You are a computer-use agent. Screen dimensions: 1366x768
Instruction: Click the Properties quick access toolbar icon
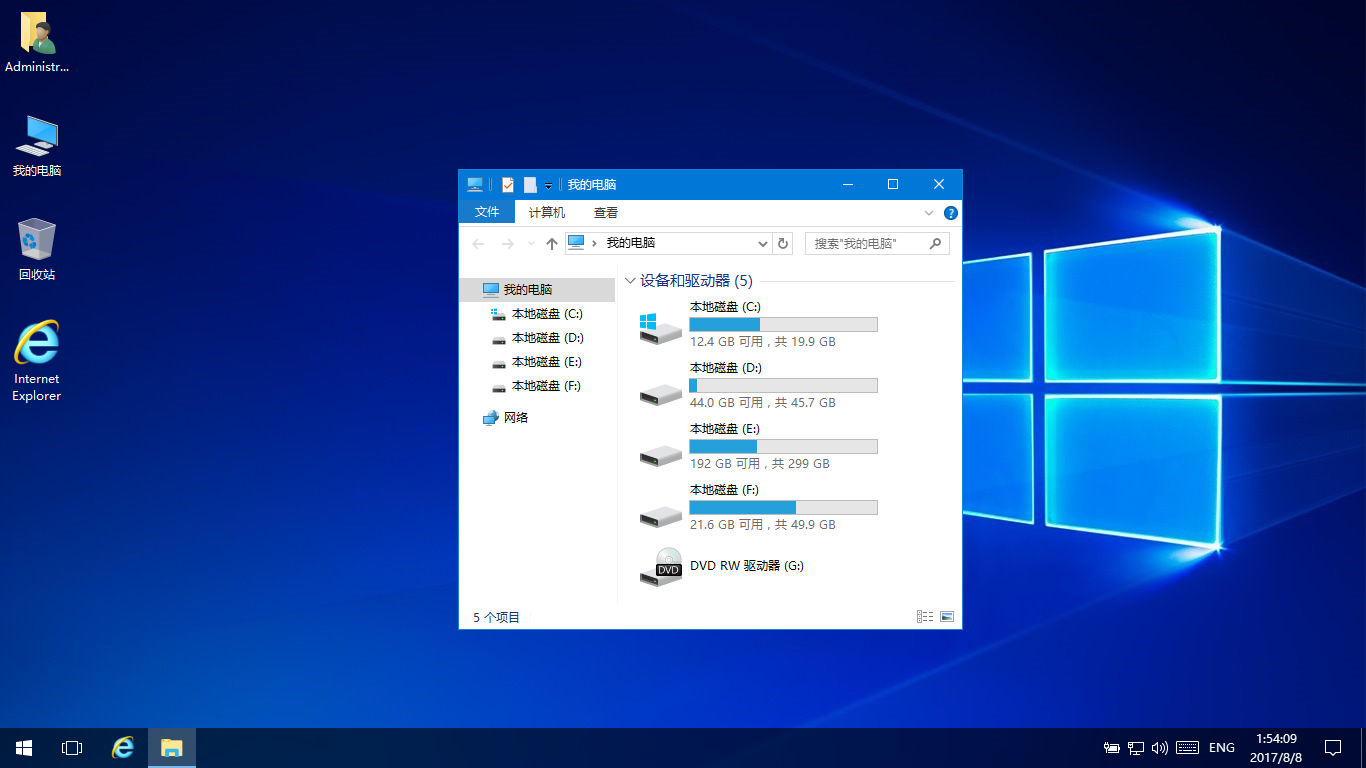(x=508, y=184)
